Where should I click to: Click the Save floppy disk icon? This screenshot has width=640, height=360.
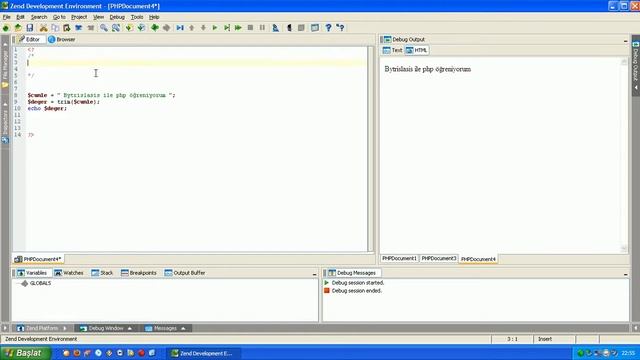click(x=30, y=28)
